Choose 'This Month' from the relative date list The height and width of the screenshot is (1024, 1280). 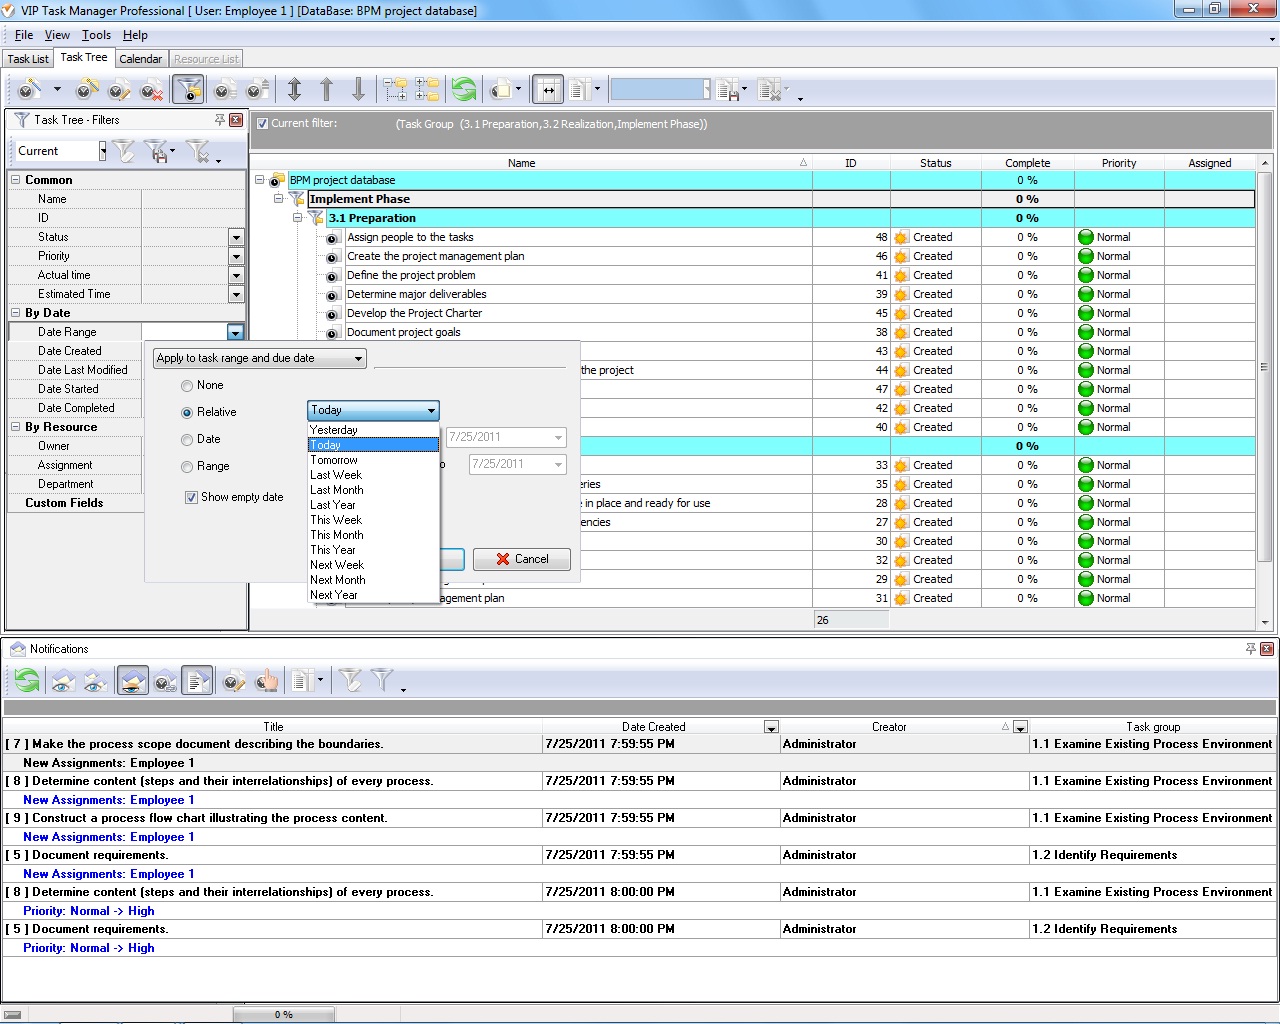337,535
